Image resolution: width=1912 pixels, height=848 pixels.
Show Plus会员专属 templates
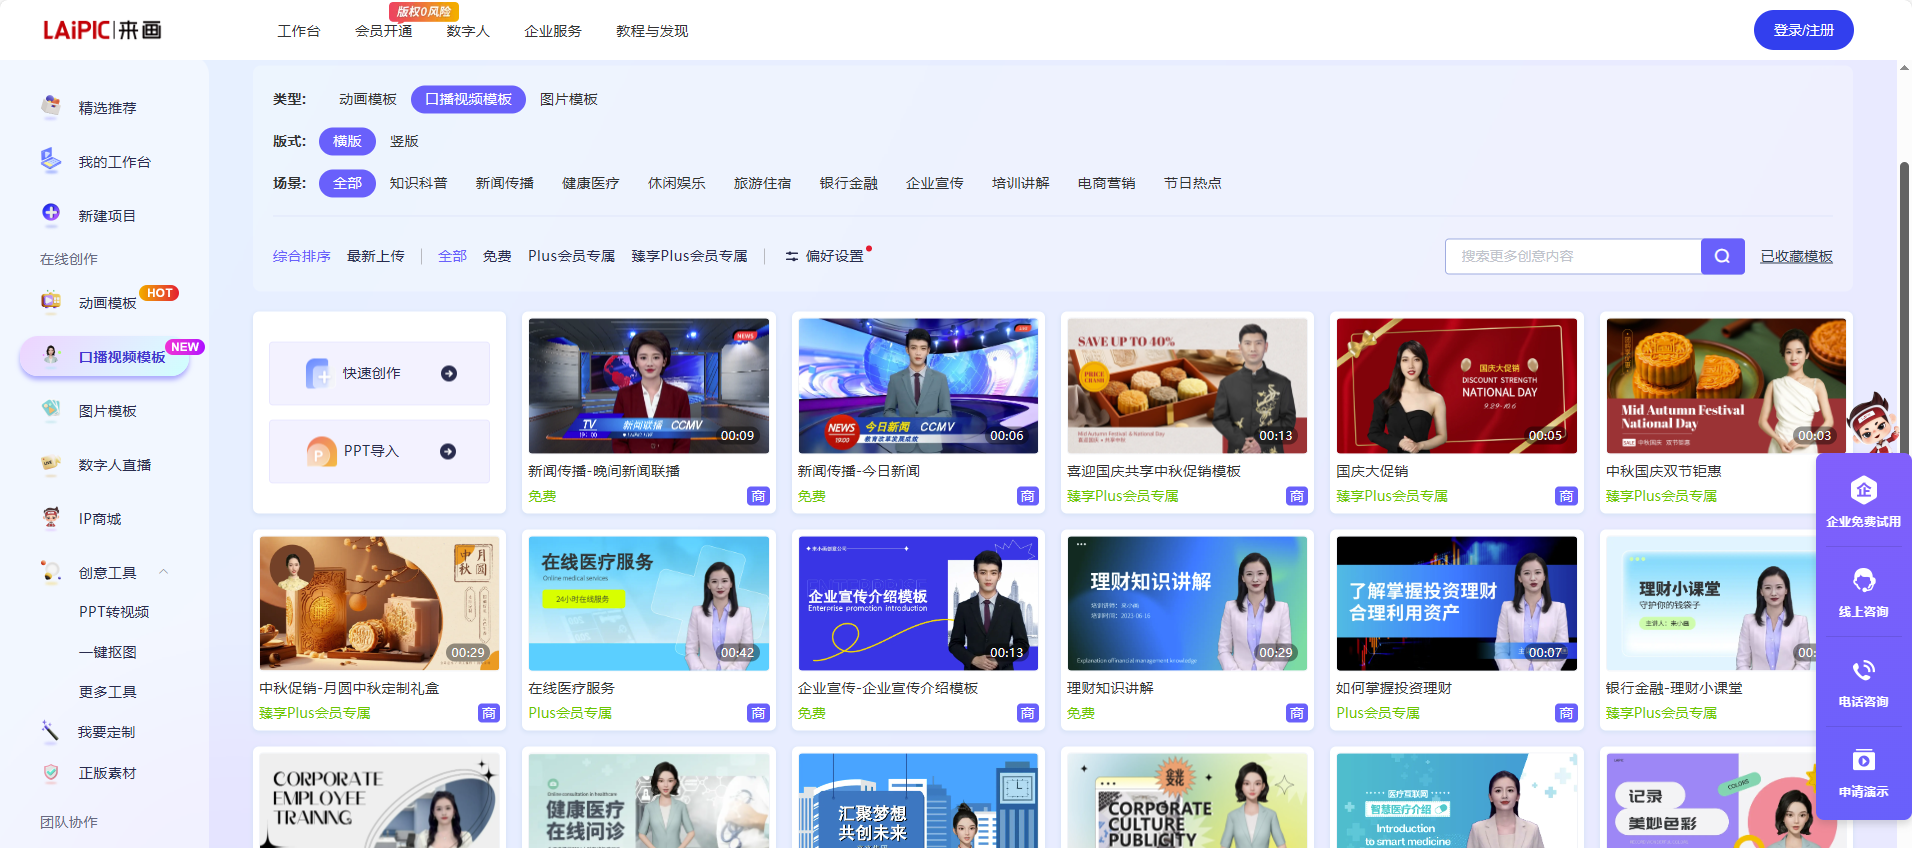[572, 256]
